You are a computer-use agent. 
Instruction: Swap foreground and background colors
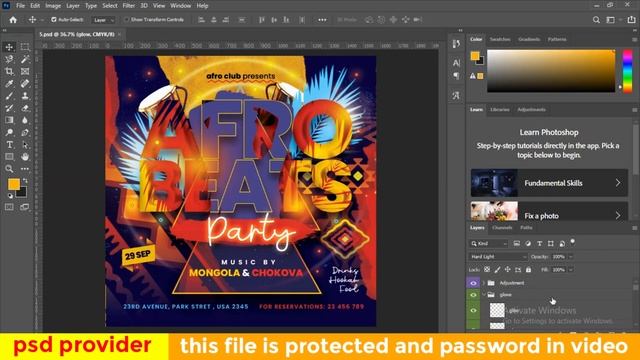[25, 180]
